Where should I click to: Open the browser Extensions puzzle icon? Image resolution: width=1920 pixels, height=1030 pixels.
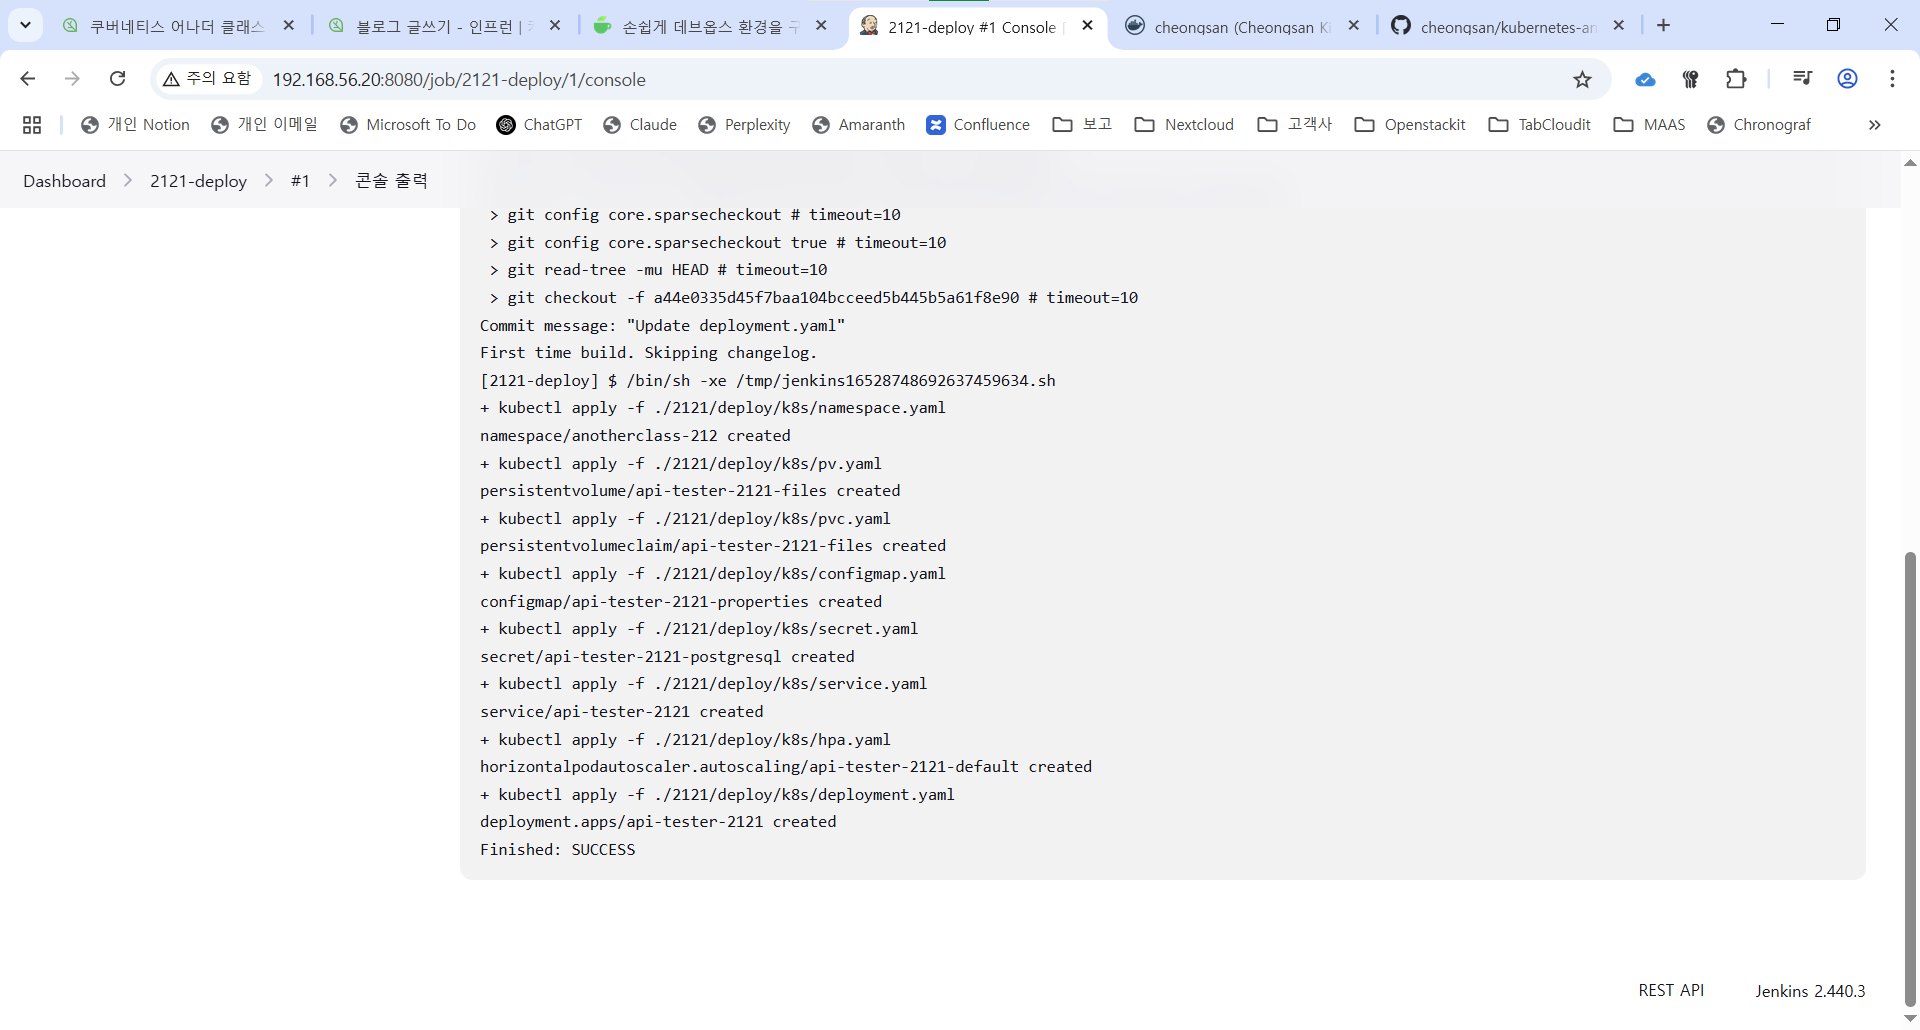click(1736, 79)
